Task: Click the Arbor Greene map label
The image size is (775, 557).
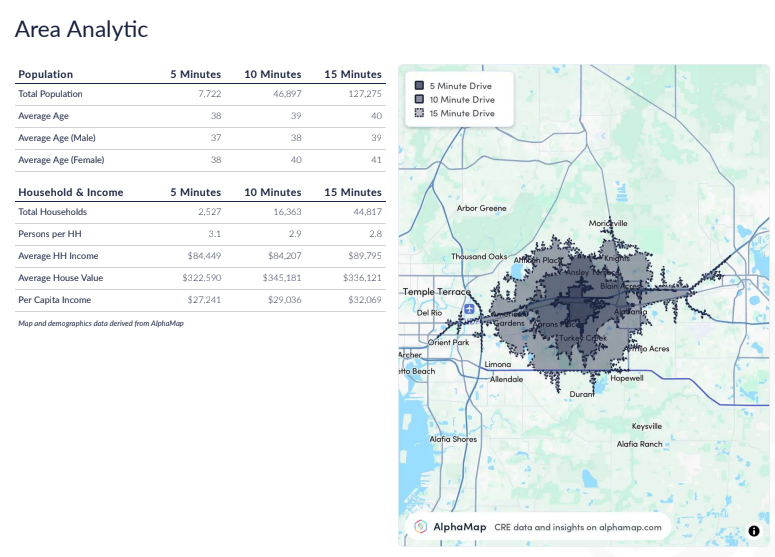Action: [481, 208]
